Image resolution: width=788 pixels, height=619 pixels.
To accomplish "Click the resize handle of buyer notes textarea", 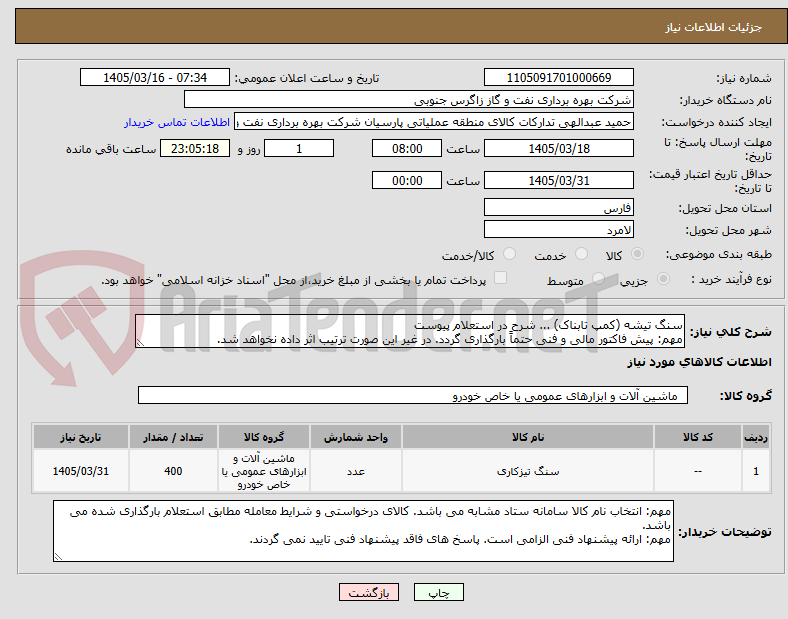I will (x=58, y=557).
